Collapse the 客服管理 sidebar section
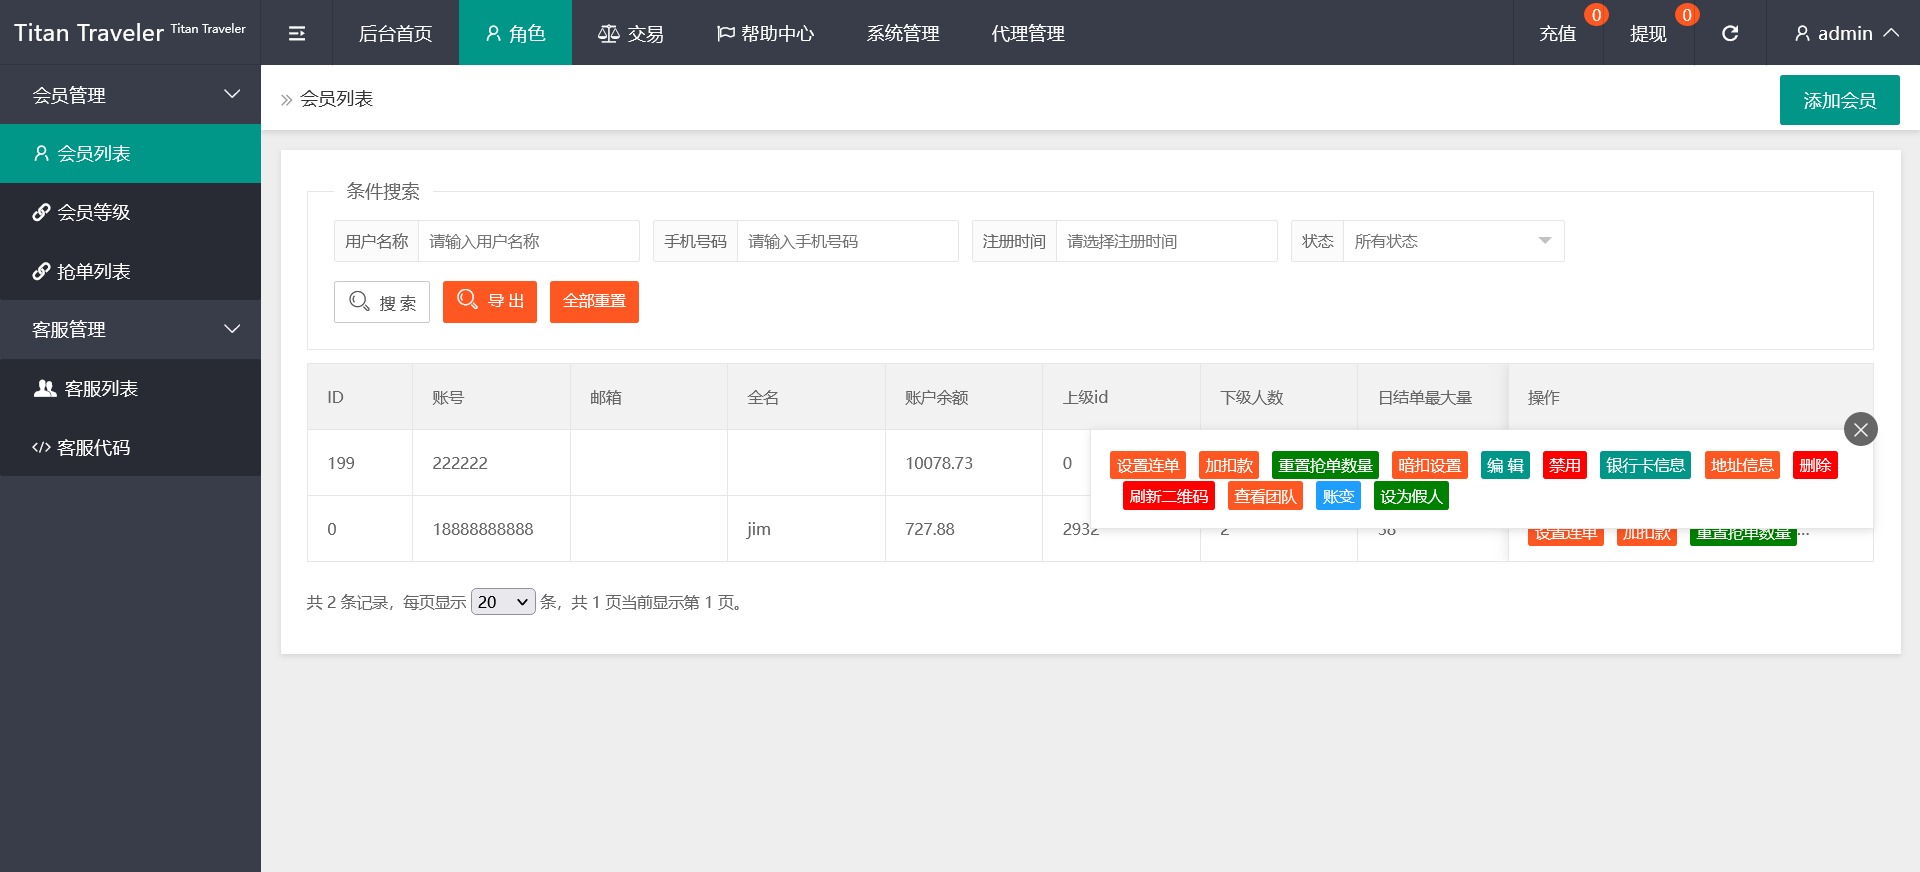Image resolution: width=1920 pixels, height=872 pixels. pos(130,330)
